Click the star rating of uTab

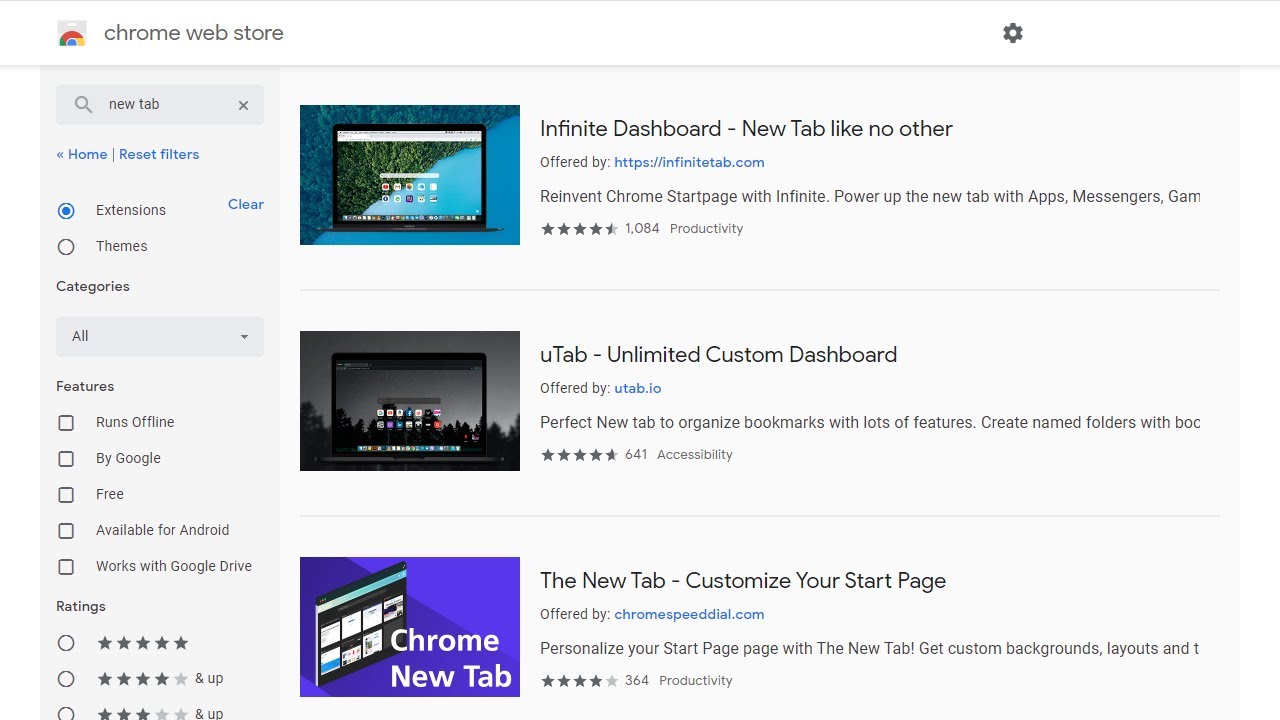(580, 455)
